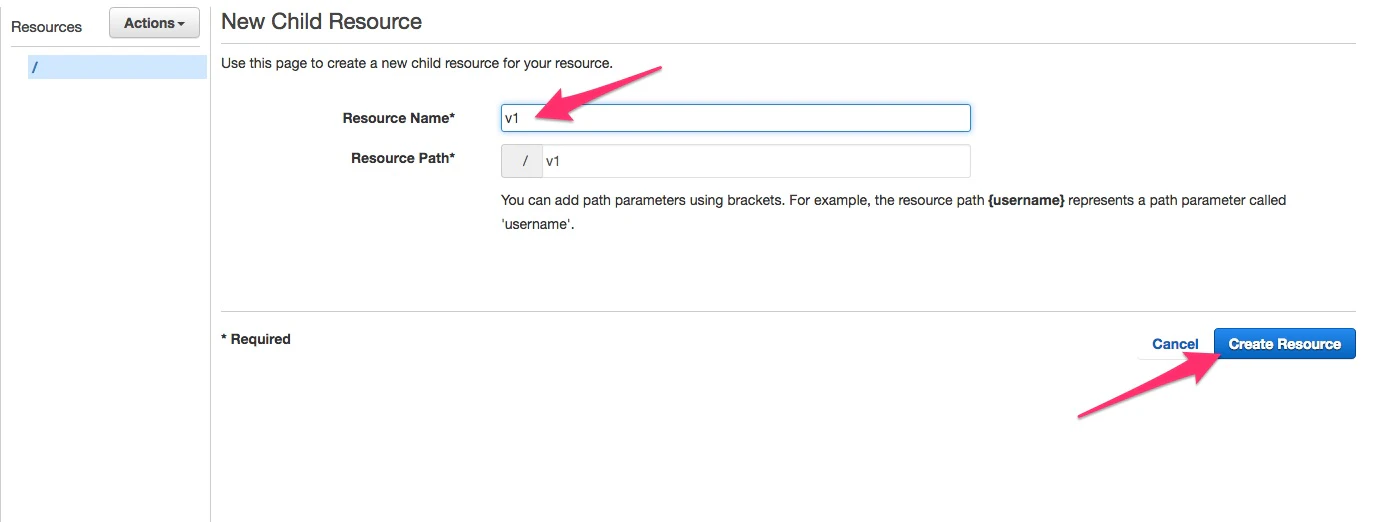Click the path parameters help paragraph
The image size is (1374, 522).
(x=894, y=212)
